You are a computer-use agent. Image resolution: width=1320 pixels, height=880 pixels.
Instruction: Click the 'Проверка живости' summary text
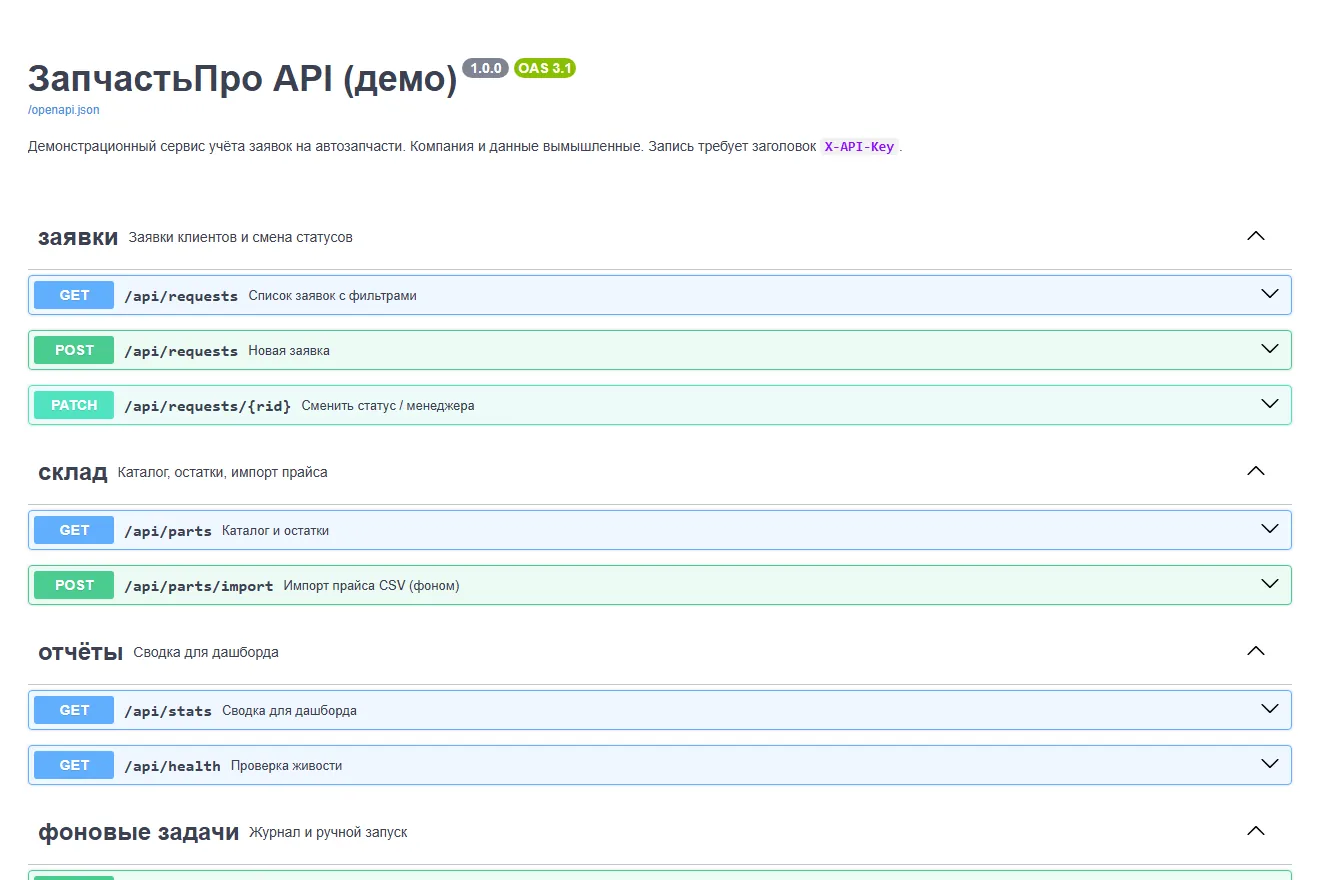click(287, 766)
